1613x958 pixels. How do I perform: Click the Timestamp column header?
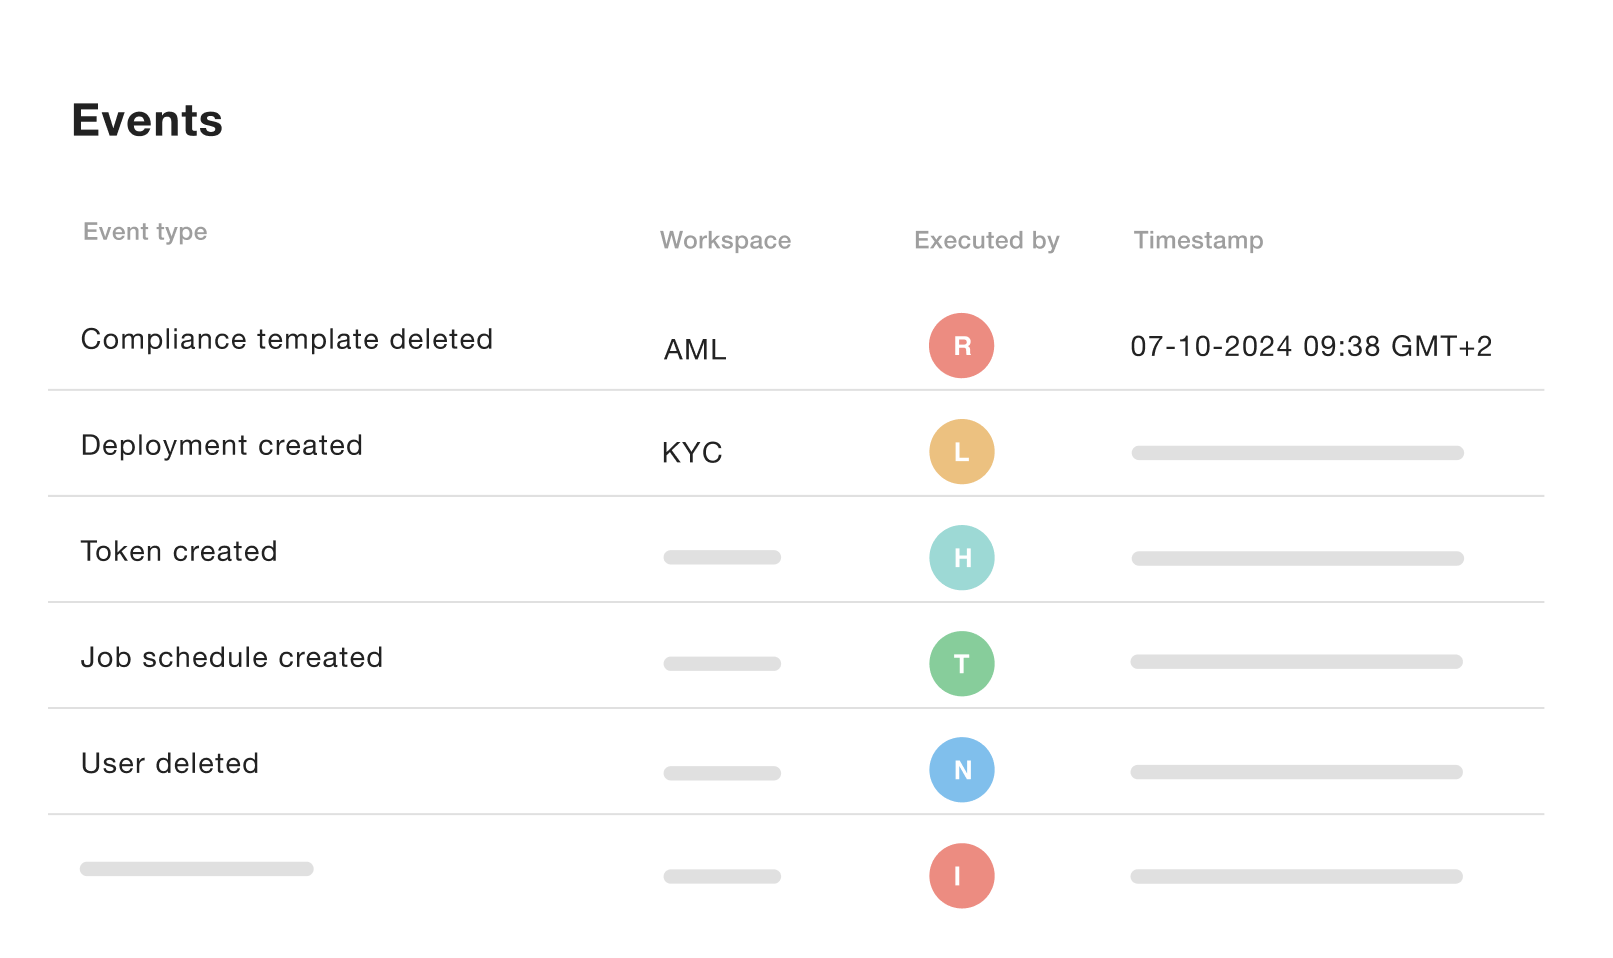pos(1198,240)
